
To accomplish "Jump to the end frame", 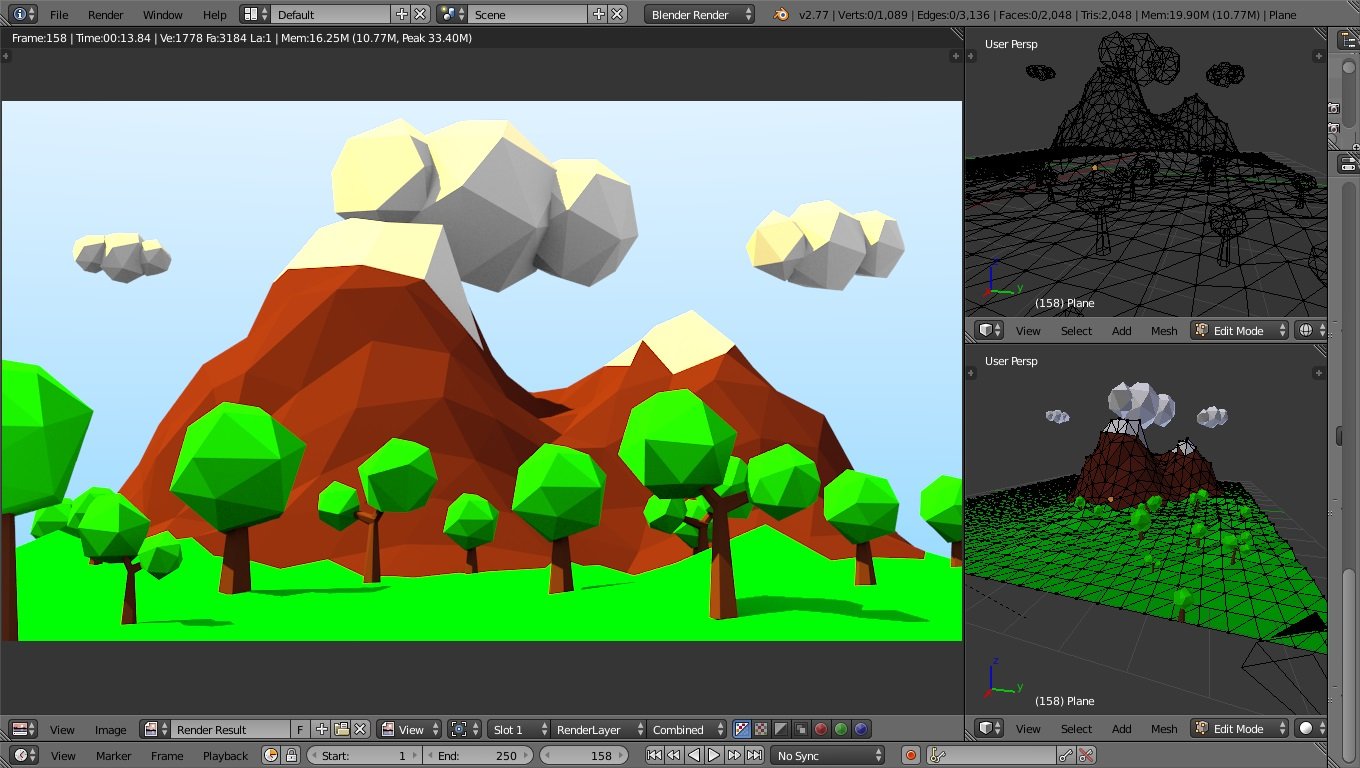I will [x=754, y=755].
